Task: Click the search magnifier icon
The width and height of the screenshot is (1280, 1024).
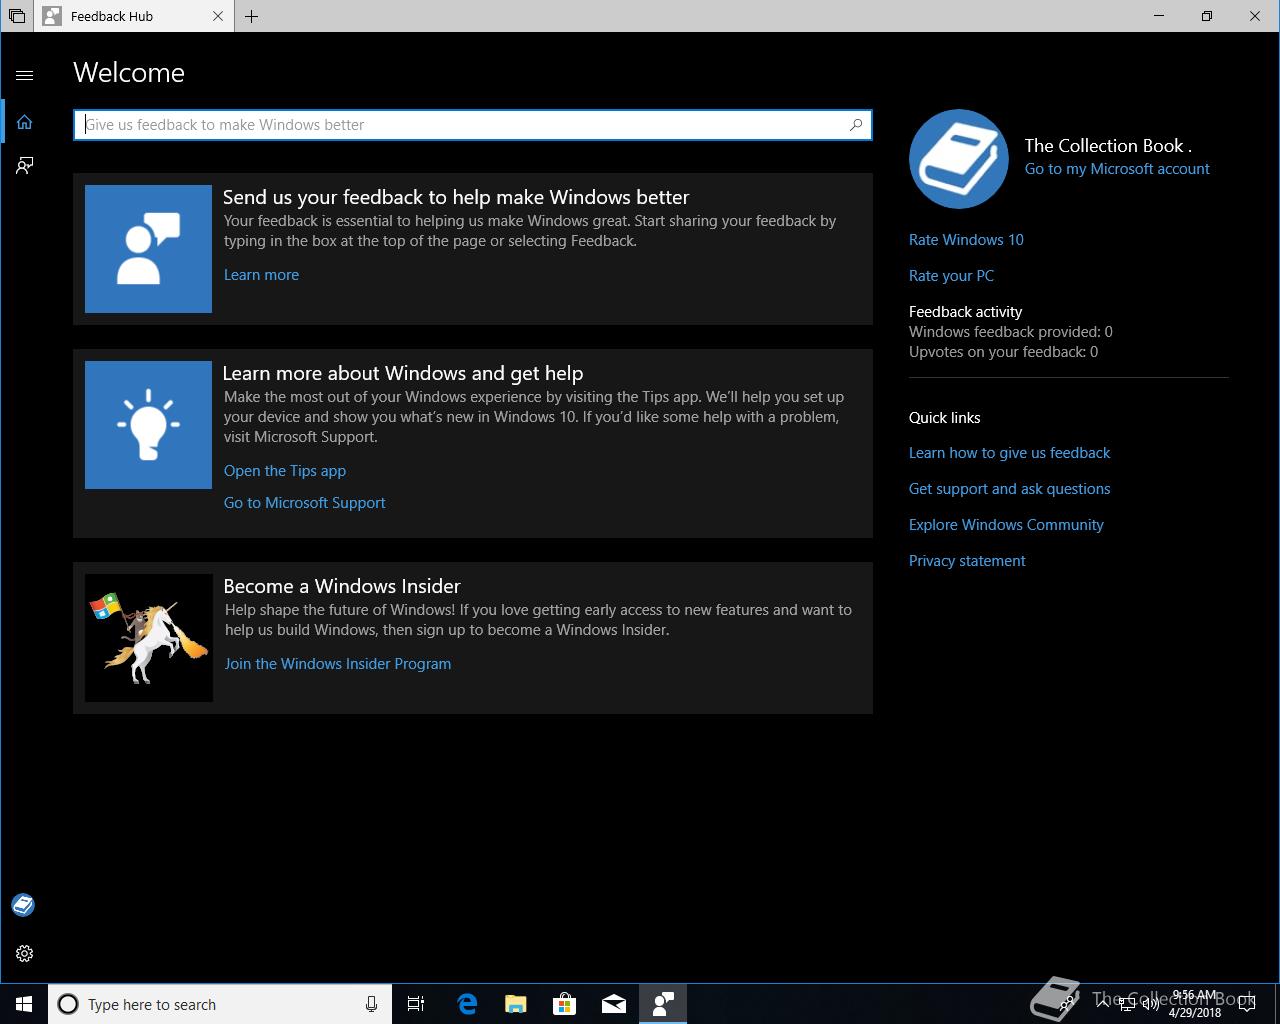Action: 856,125
